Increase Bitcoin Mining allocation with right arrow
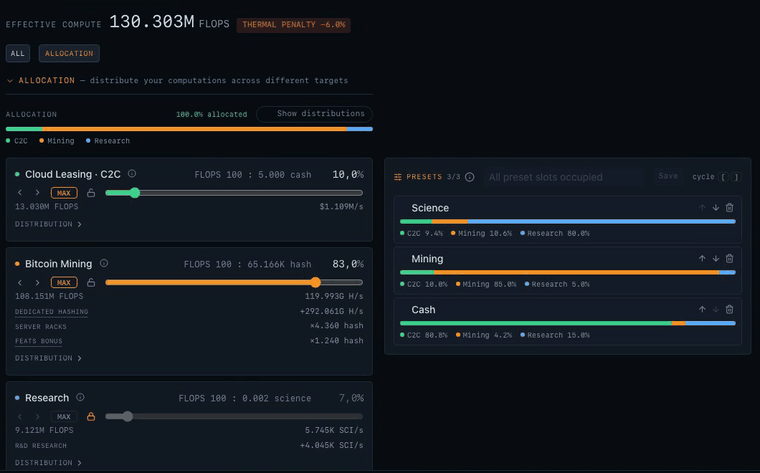The width and height of the screenshot is (760, 473). 37,282
